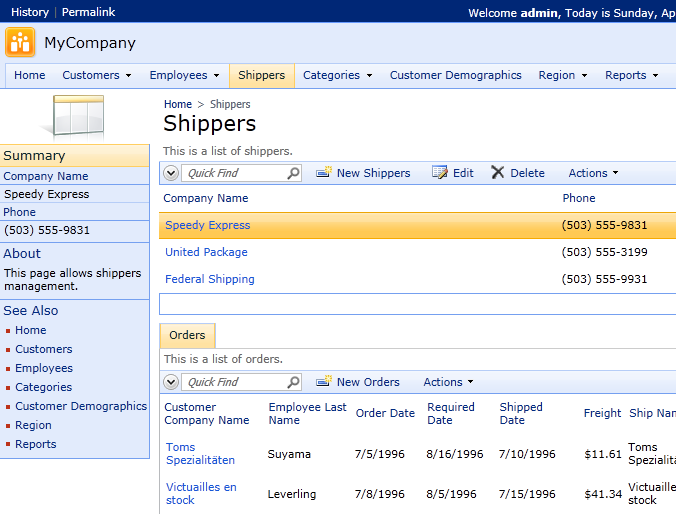Click the phone number (503) 555-9931

click(x=604, y=279)
